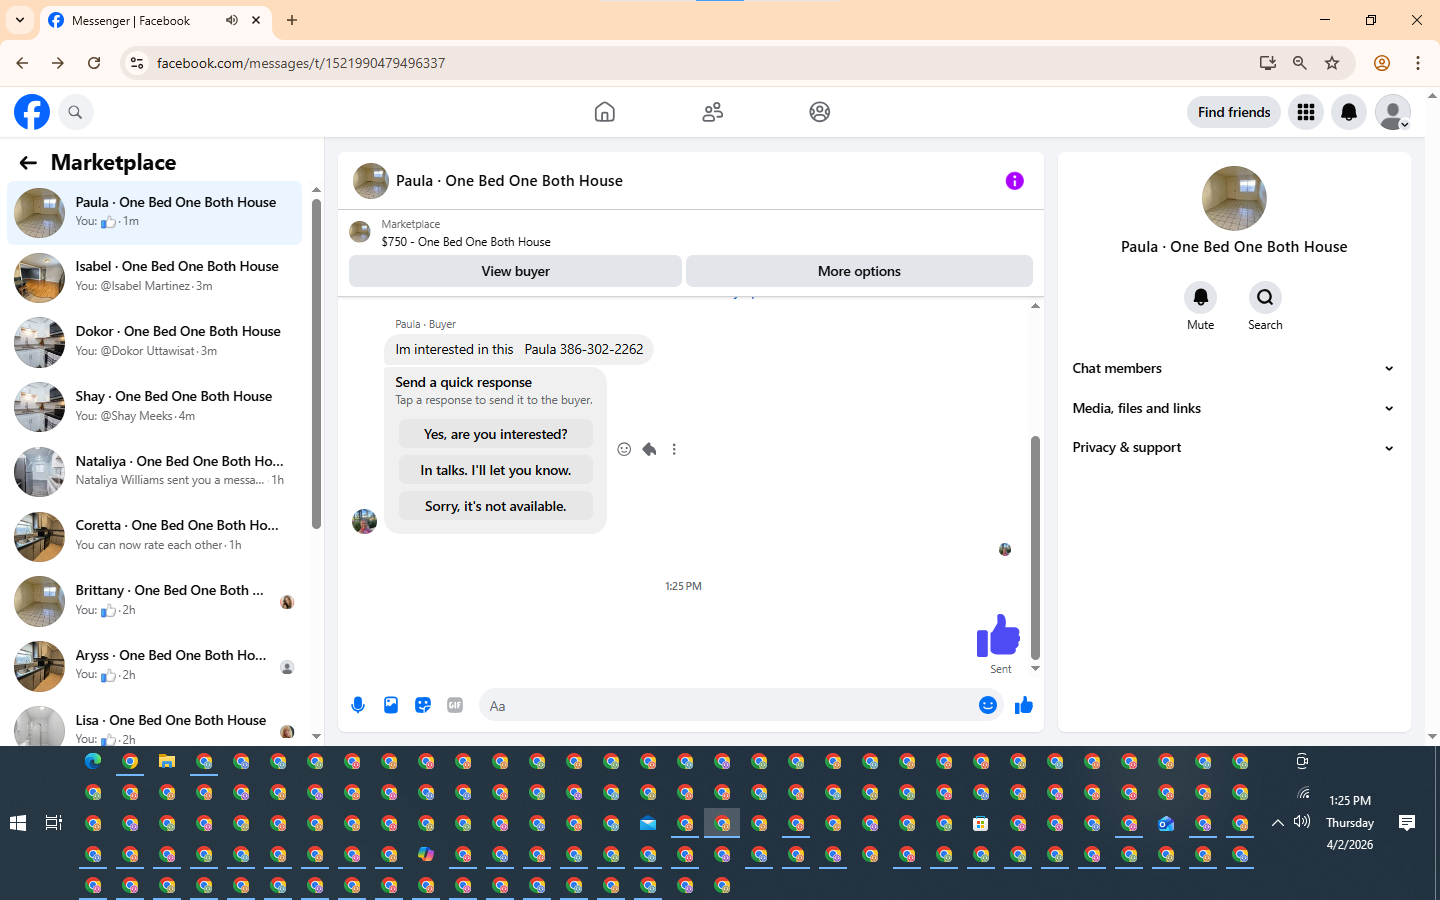
Task: Click the Aa message input field
Action: click(x=730, y=706)
